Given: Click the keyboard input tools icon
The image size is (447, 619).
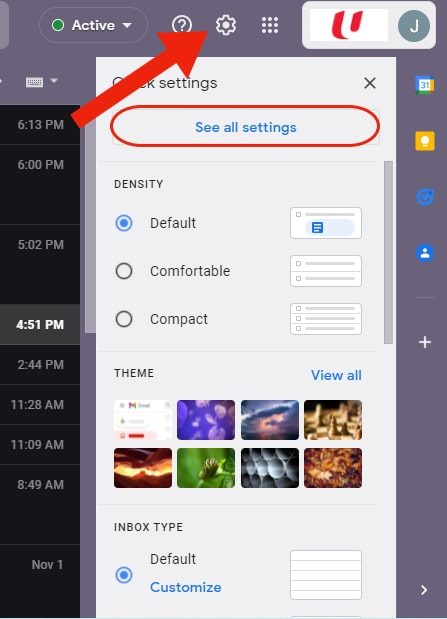Looking at the screenshot, I should [x=34, y=82].
